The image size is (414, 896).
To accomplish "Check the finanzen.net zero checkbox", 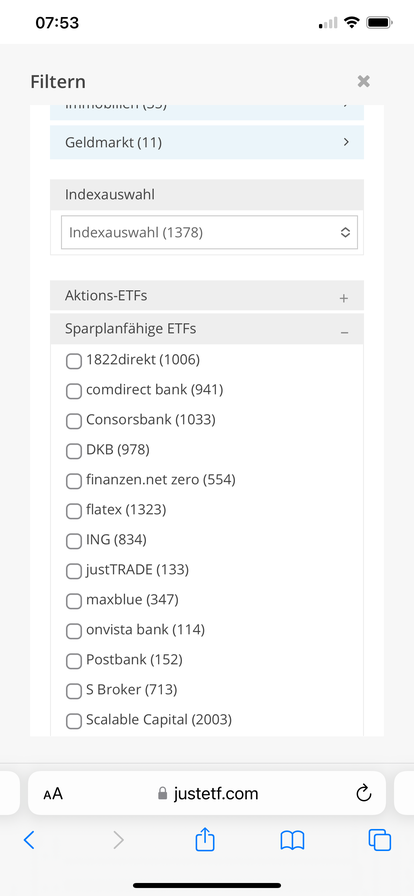I will [x=74, y=481].
